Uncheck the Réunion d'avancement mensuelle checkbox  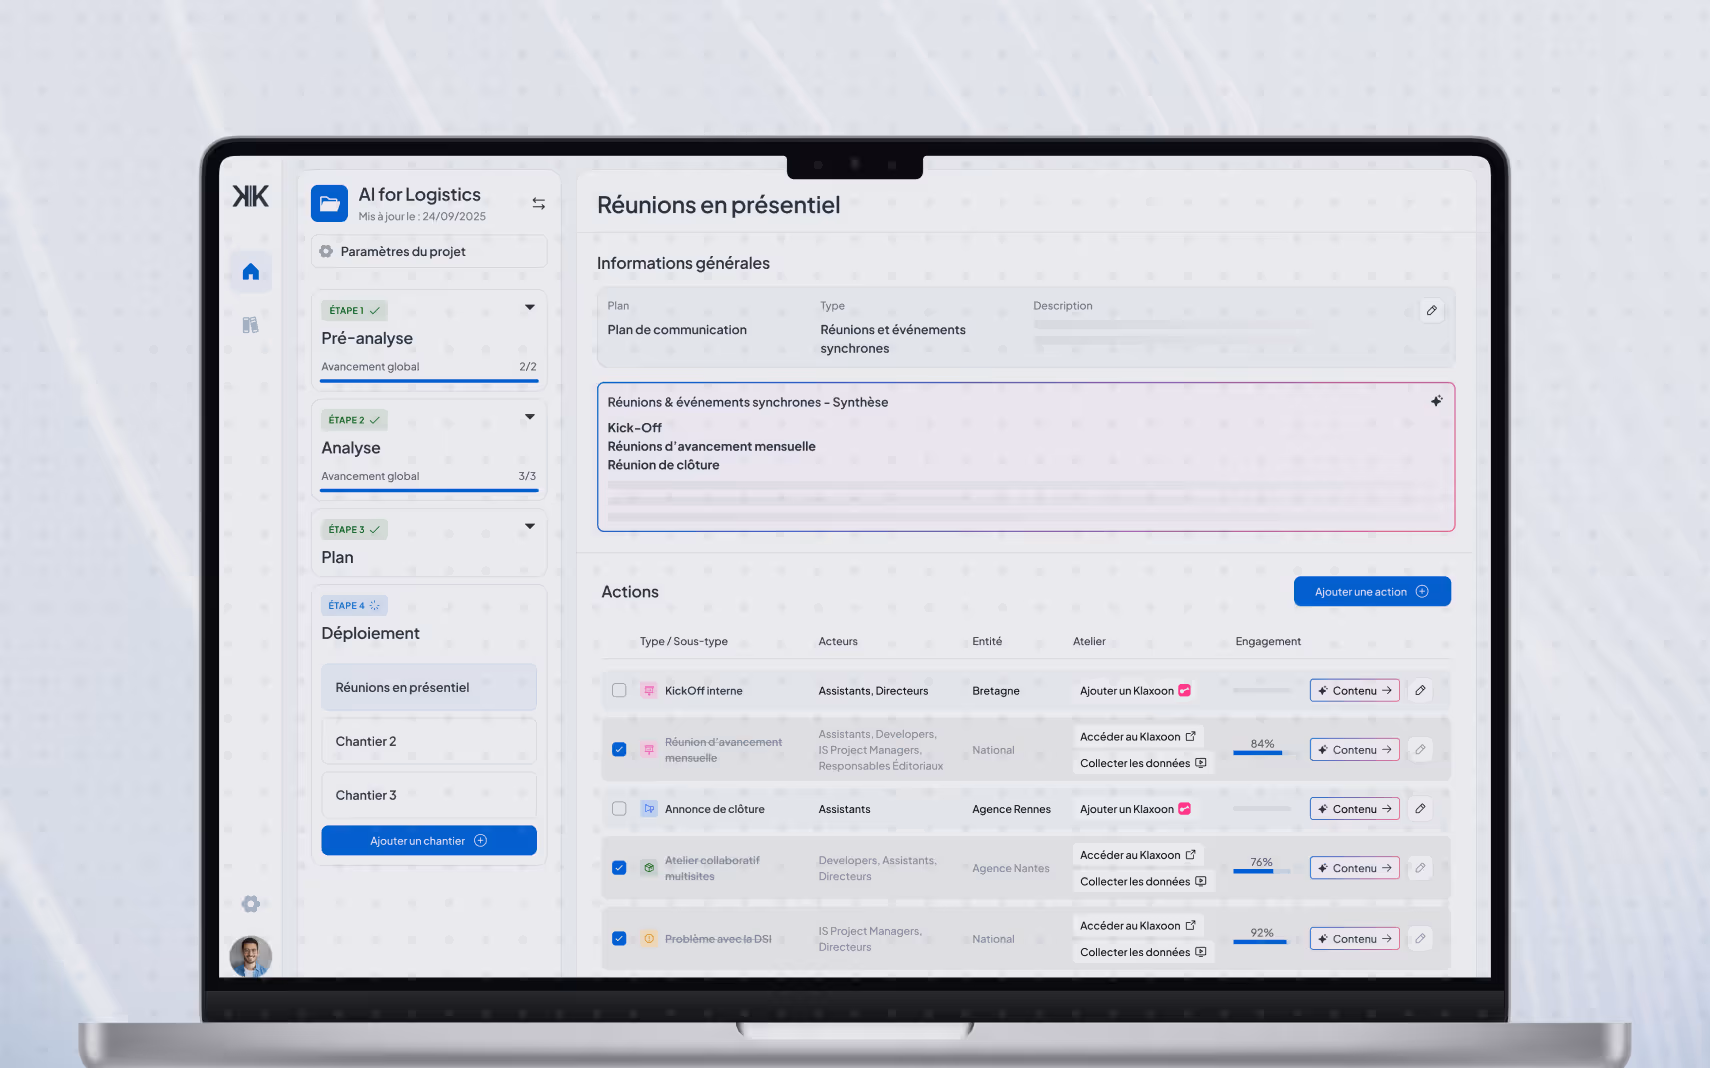coord(619,750)
